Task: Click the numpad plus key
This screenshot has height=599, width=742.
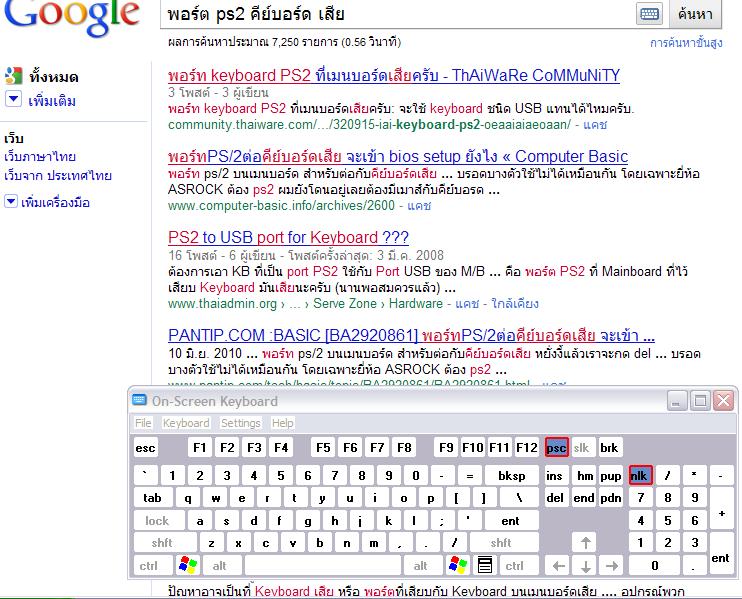Action: (721, 509)
